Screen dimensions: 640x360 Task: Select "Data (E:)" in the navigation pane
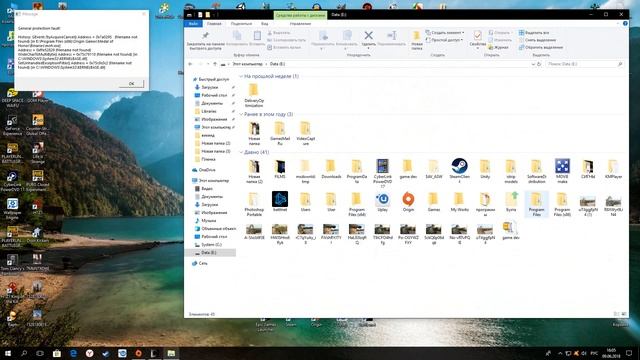pyautogui.click(x=210, y=253)
